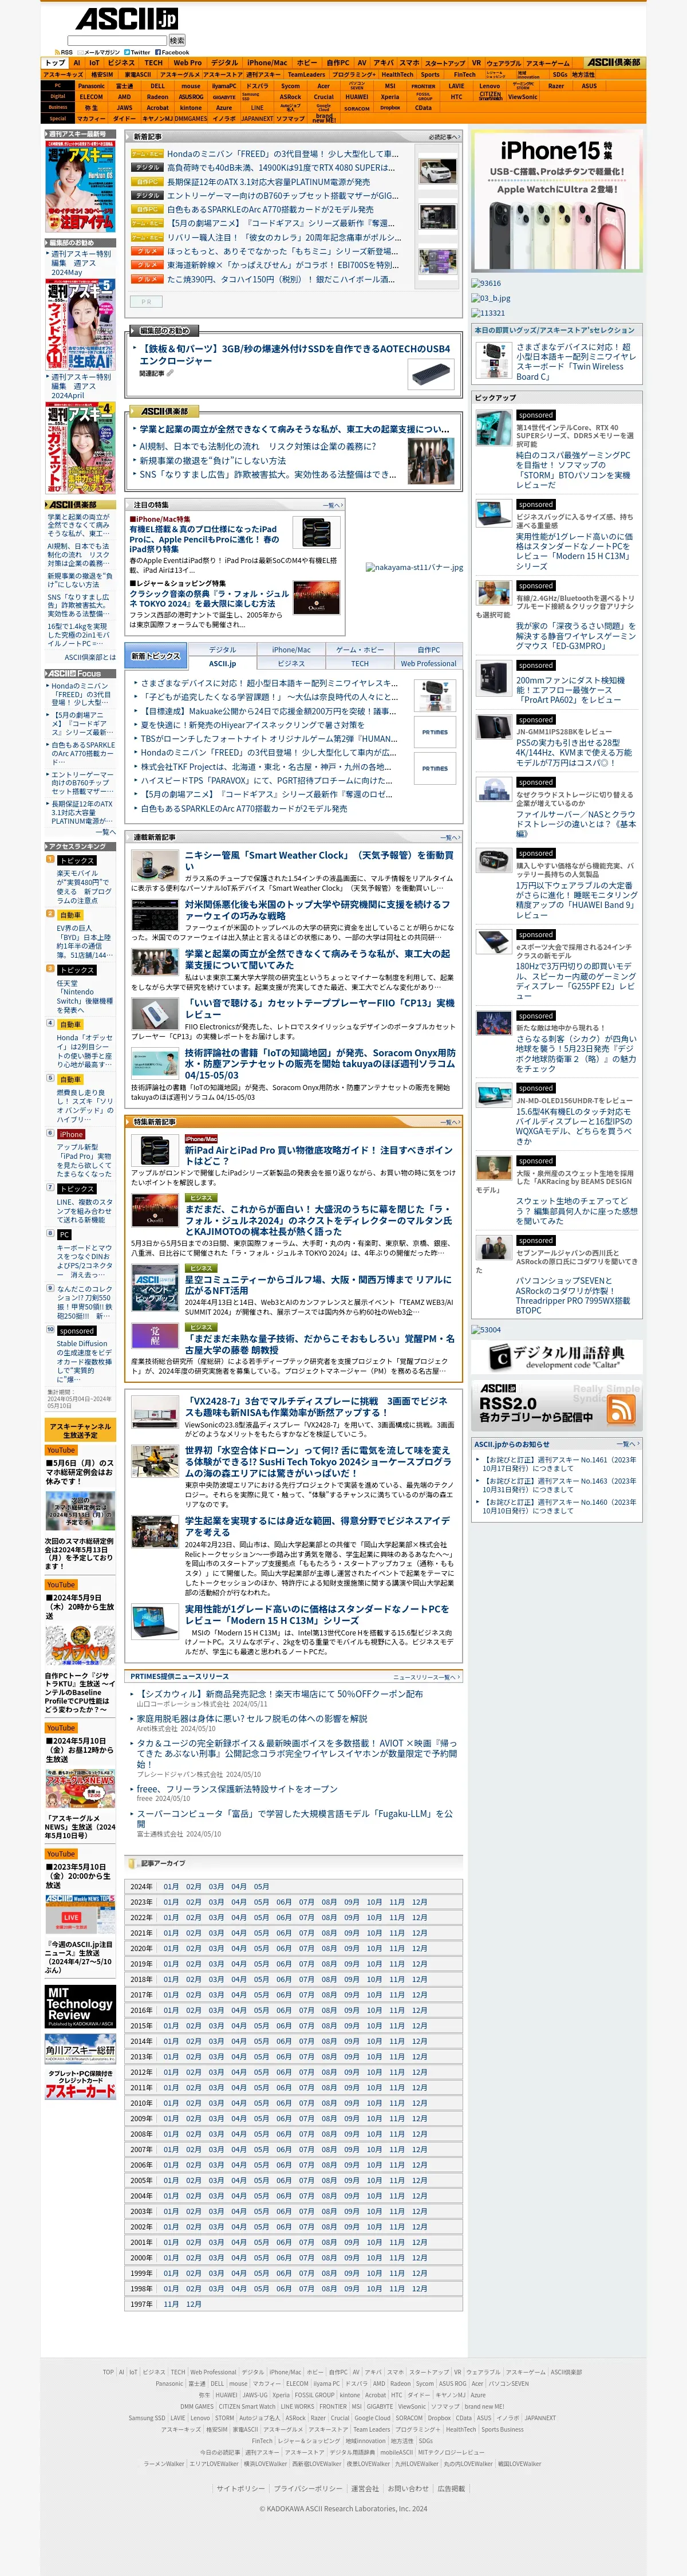
Task: Open お問い合わせ footer link
Action: tap(407, 2489)
